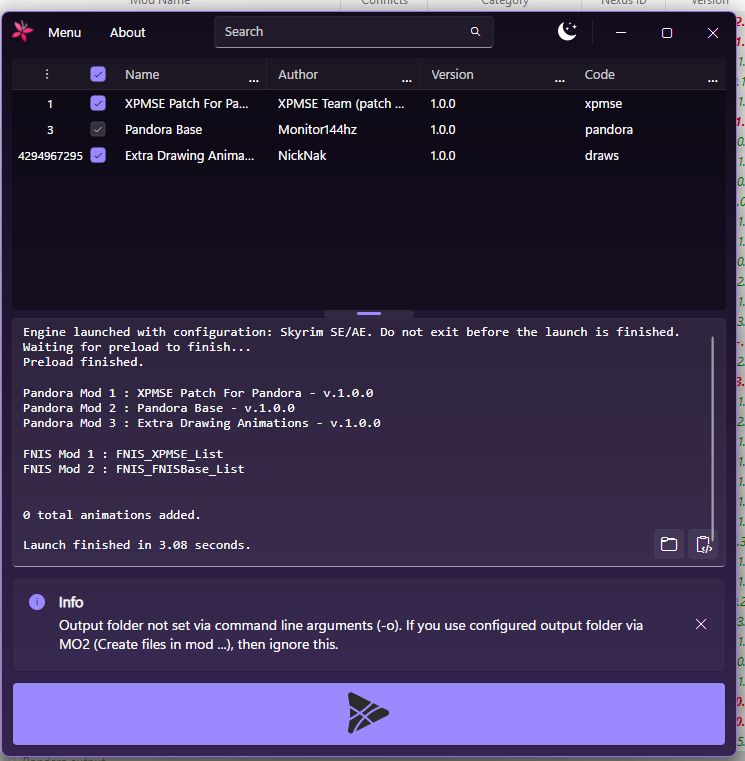The height and width of the screenshot is (761, 745).
Task: Open the Name column ellipsis menu
Action: click(x=254, y=81)
